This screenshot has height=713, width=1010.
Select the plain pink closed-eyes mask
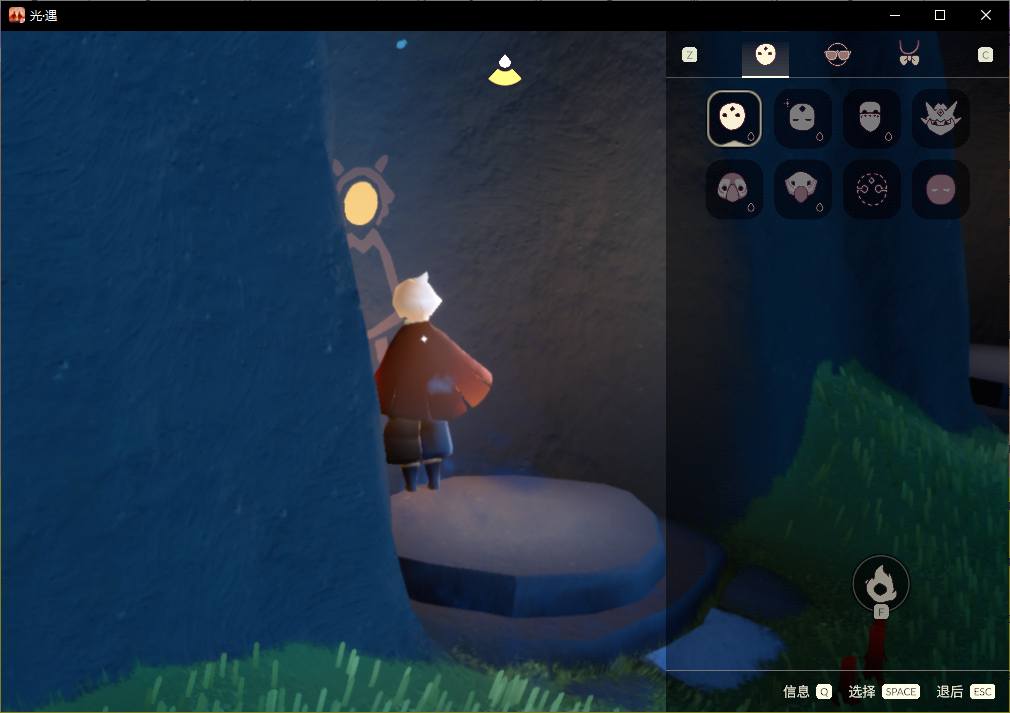coord(940,189)
